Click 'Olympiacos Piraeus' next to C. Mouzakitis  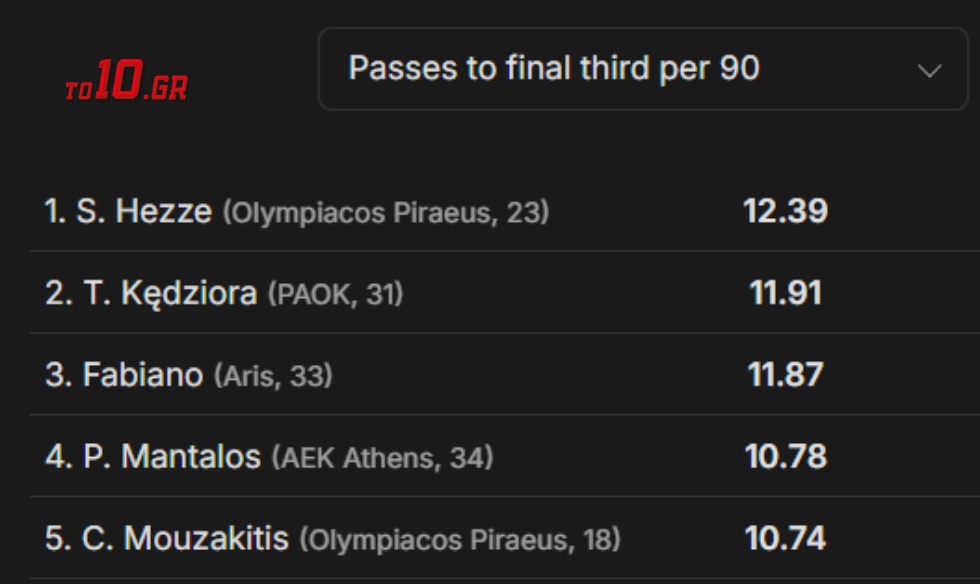[437, 541]
